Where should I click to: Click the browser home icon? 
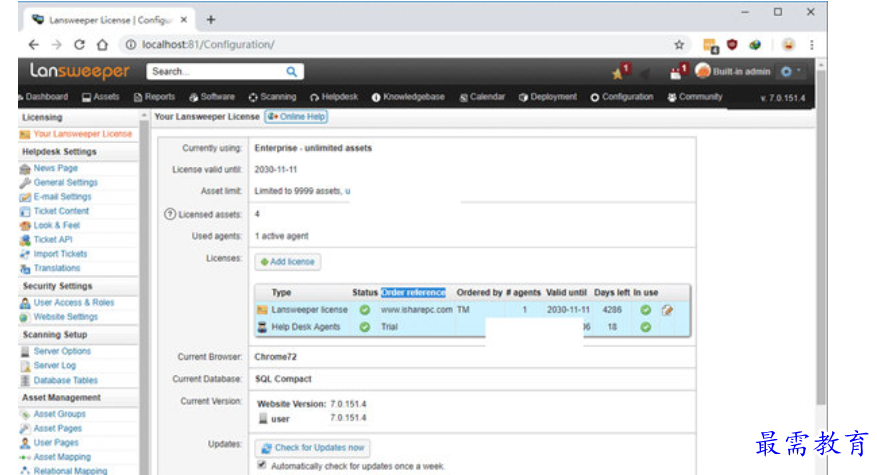click(102, 45)
